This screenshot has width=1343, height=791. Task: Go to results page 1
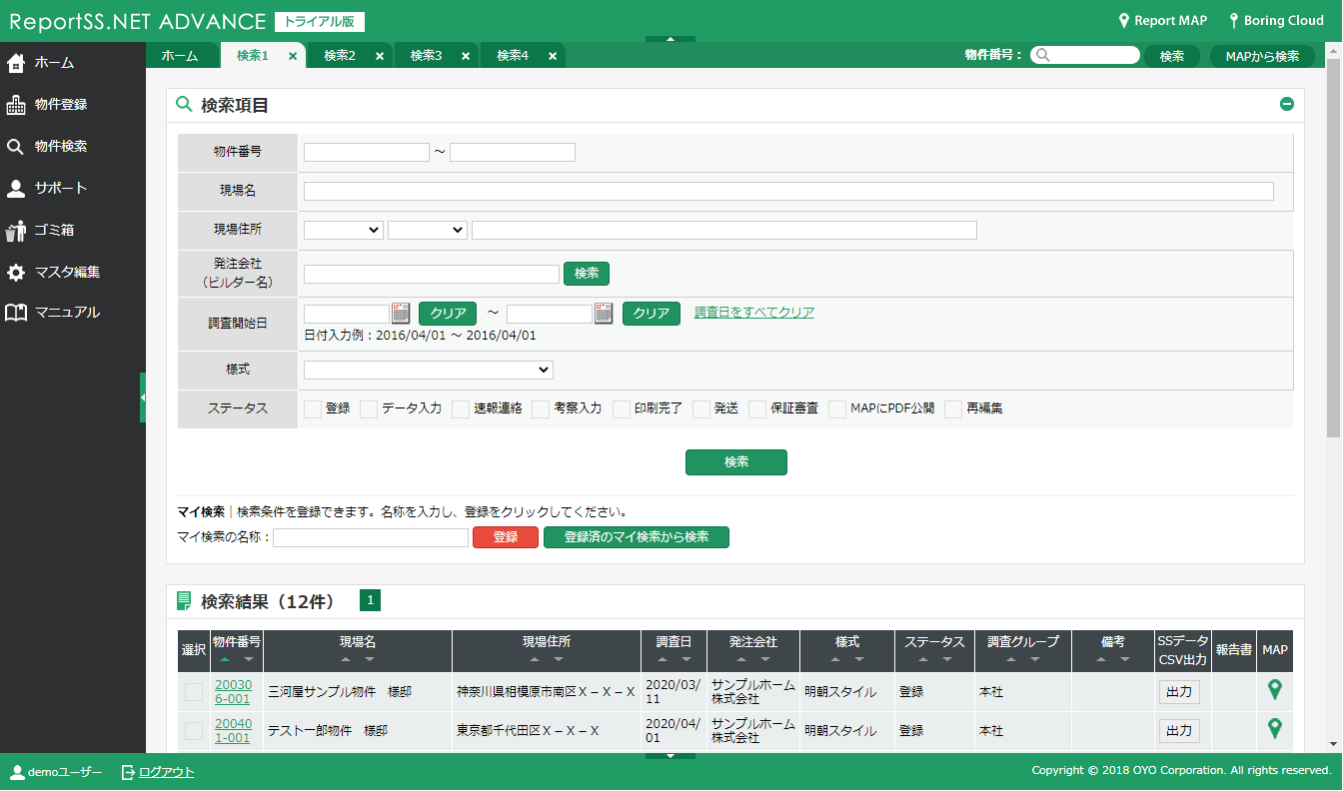click(370, 601)
